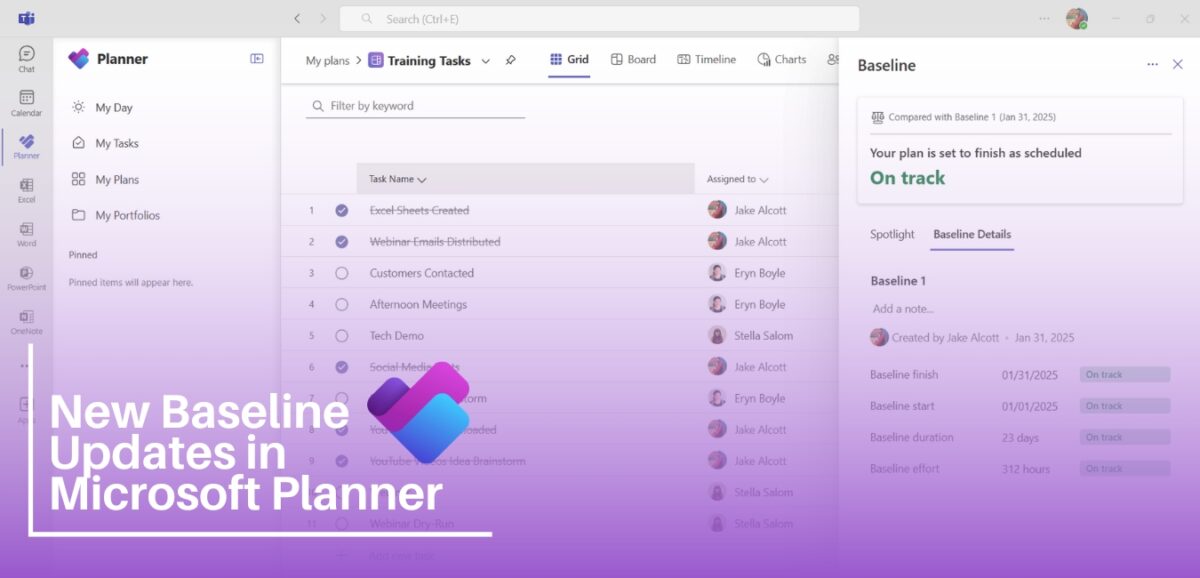Image resolution: width=1200 pixels, height=578 pixels.
Task: Collapse the Planner navigation pane
Action: click(257, 58)
